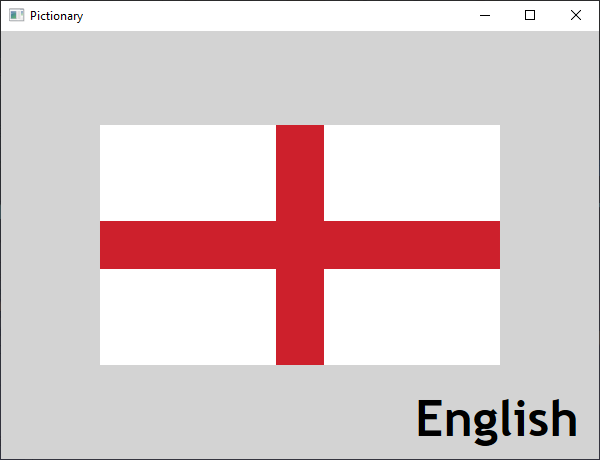Click the English language label
Viewport: 600px width, 460px height.
(497, 421)
